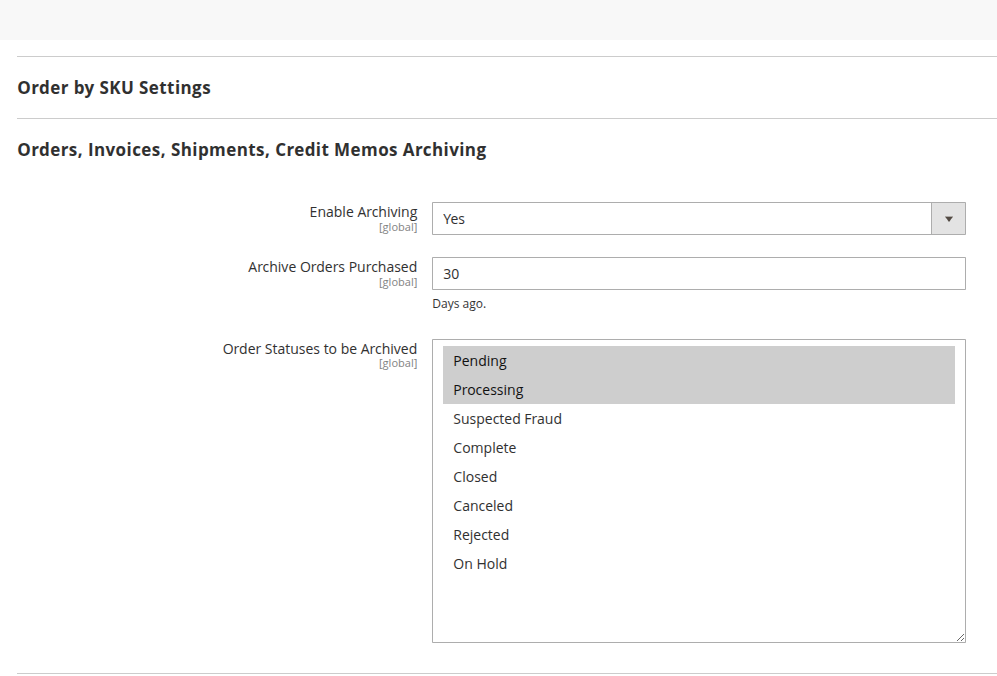This screenshot has height=676, width=997.
Task: Click the 'Days ago.' note text
Action: (x=459, y=304)
